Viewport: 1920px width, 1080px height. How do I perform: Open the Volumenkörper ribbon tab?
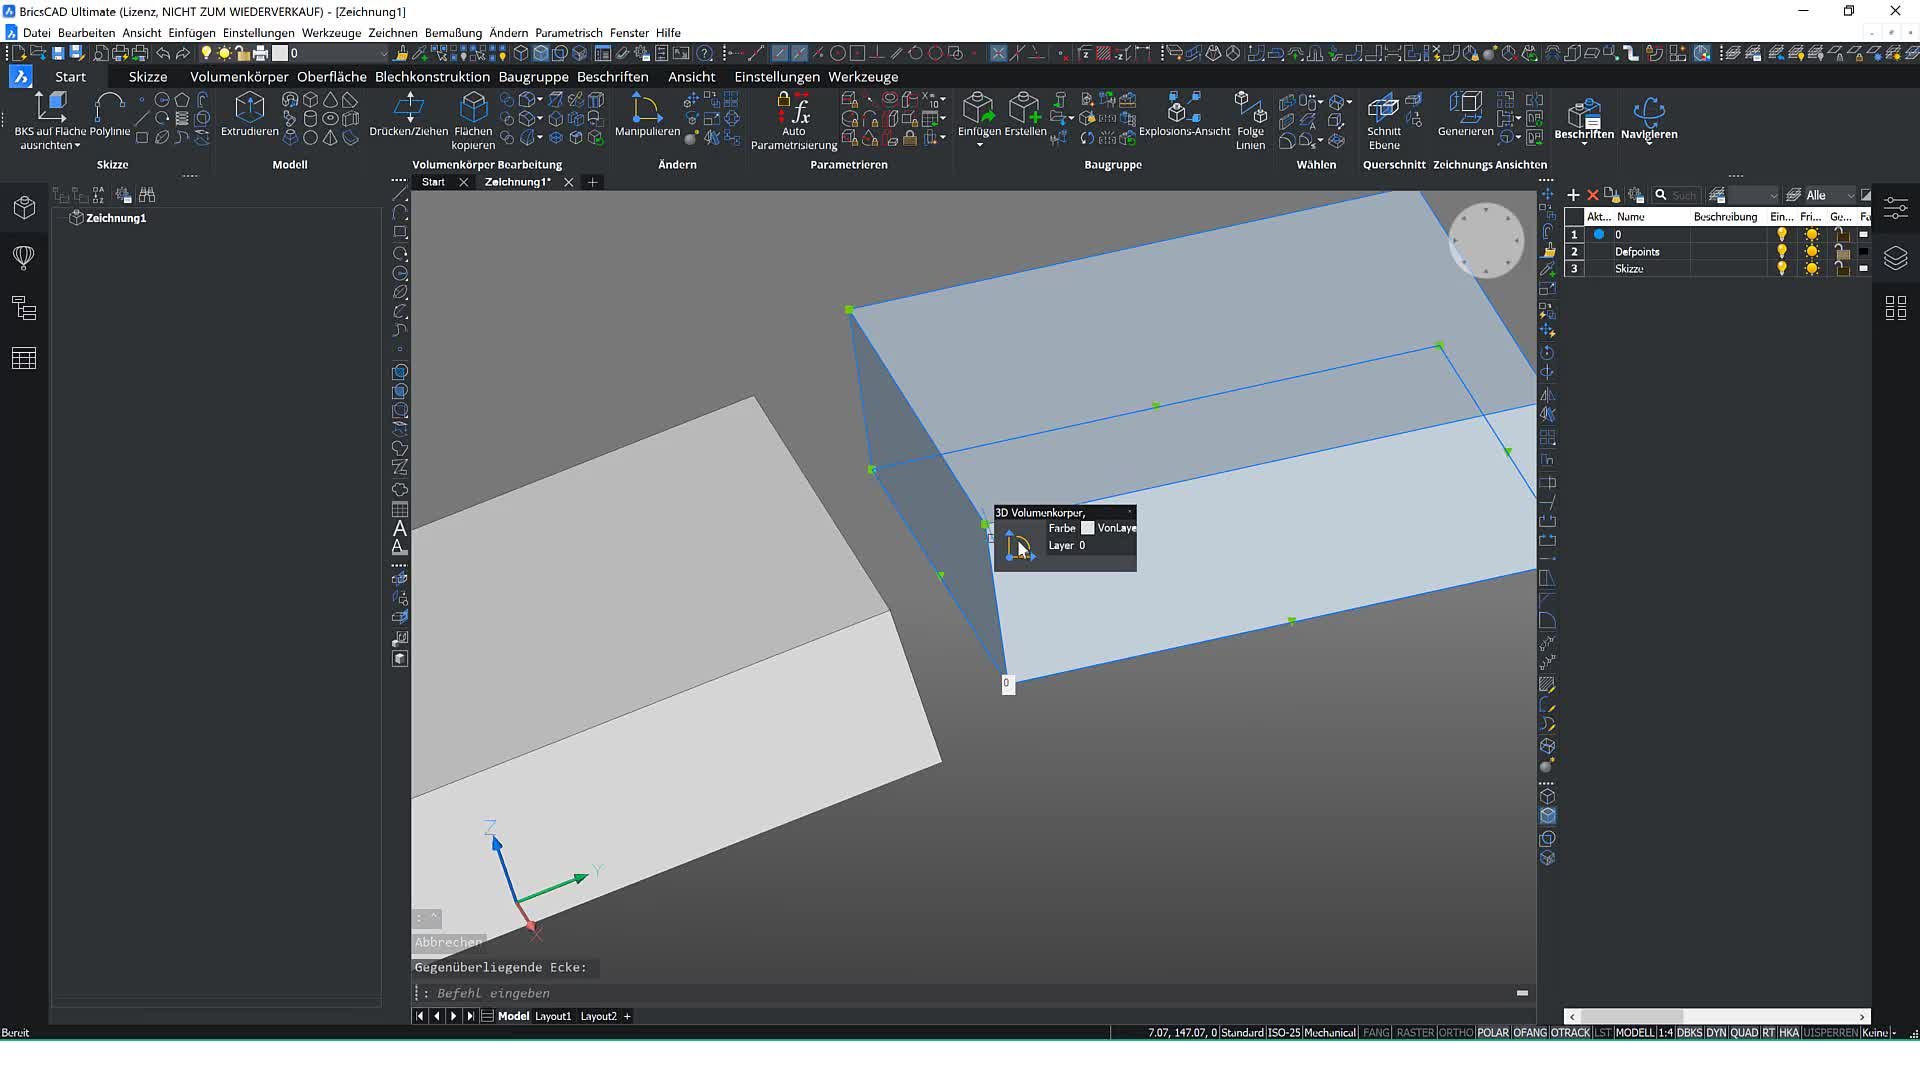239,76
